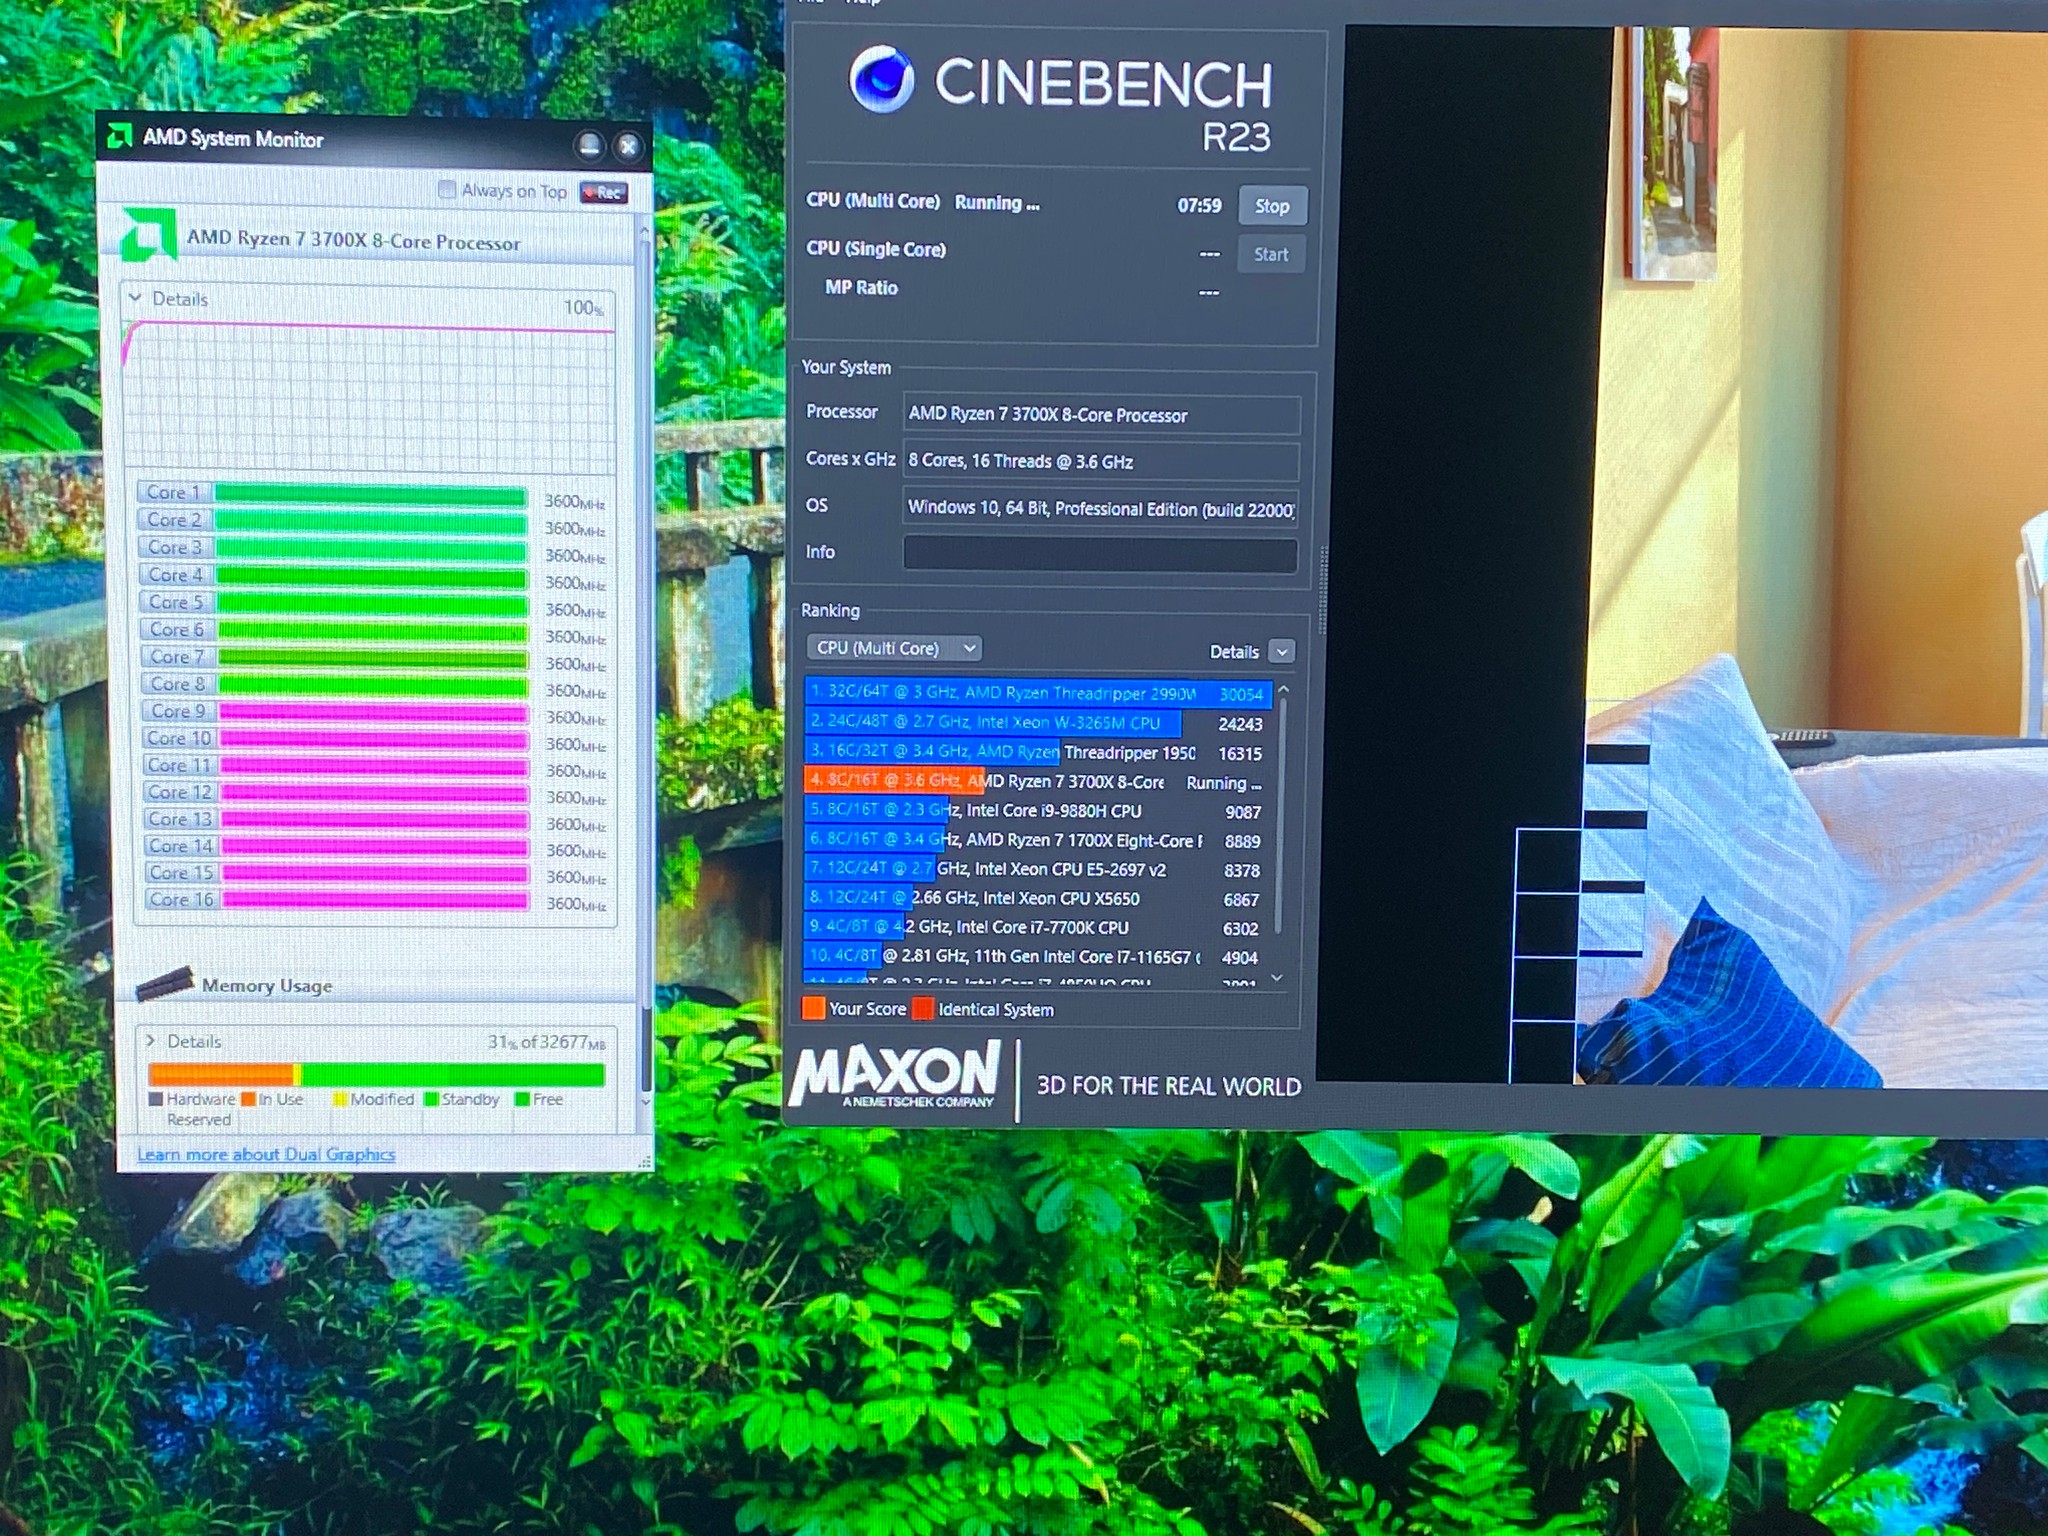2048x1536 pixels.
Task: Click the MP Ratio label
Action: [x=861, y=288]
